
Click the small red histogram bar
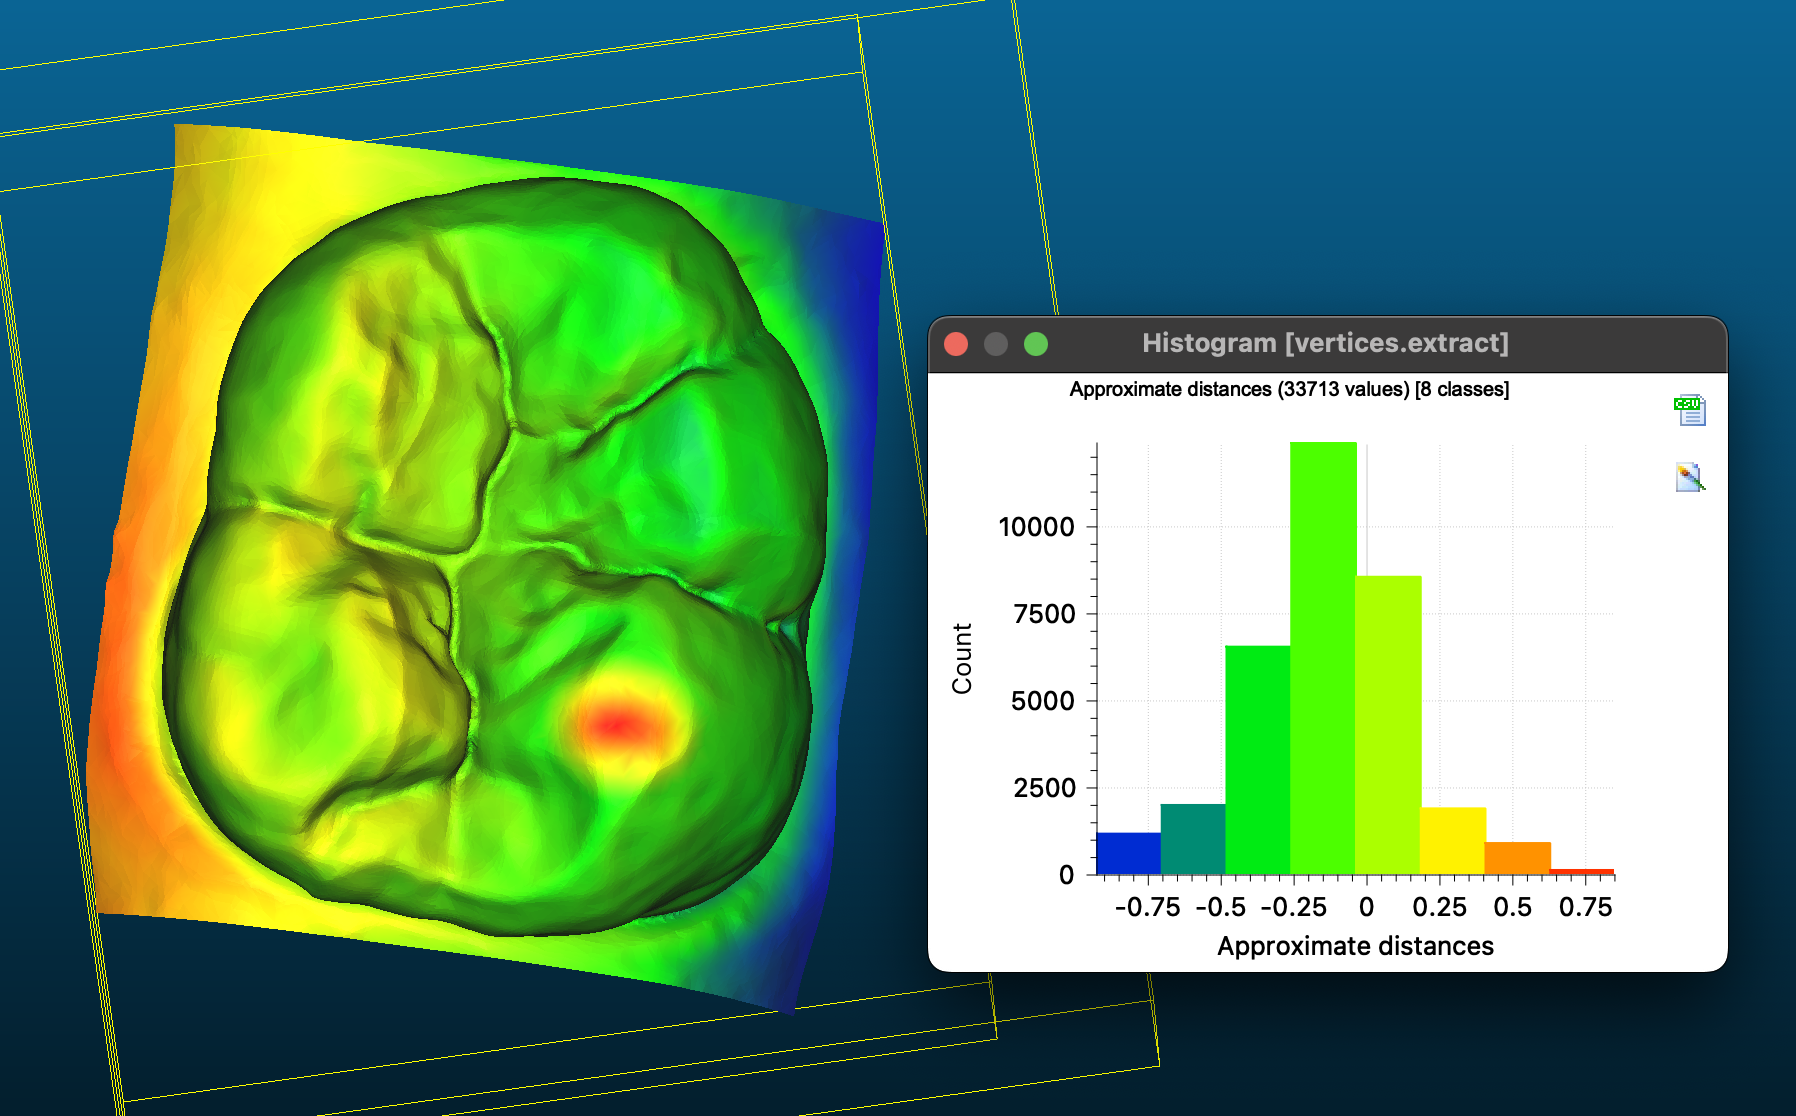[x=1582, y=871]
